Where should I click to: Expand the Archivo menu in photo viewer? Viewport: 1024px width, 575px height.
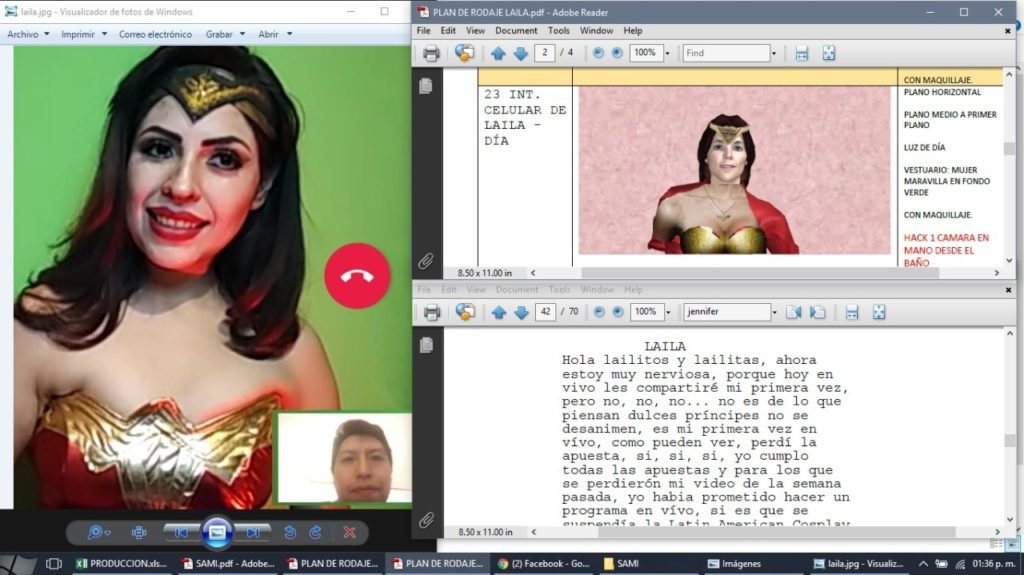(x=27, y=34)
